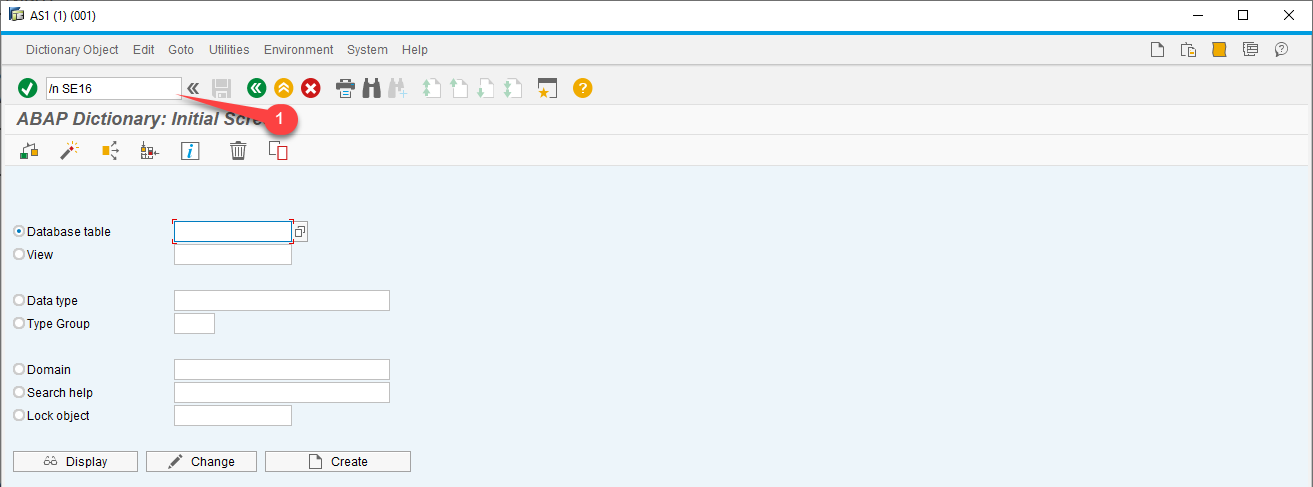Select the Data type radio button
This screenshot has height=487, width=1313.
(19, 300)
